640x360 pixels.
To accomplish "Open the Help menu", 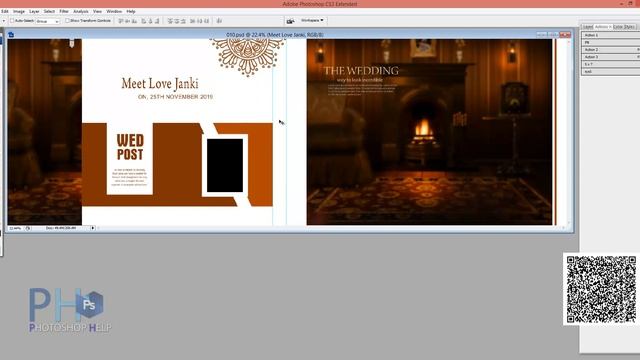I will 131,11.
